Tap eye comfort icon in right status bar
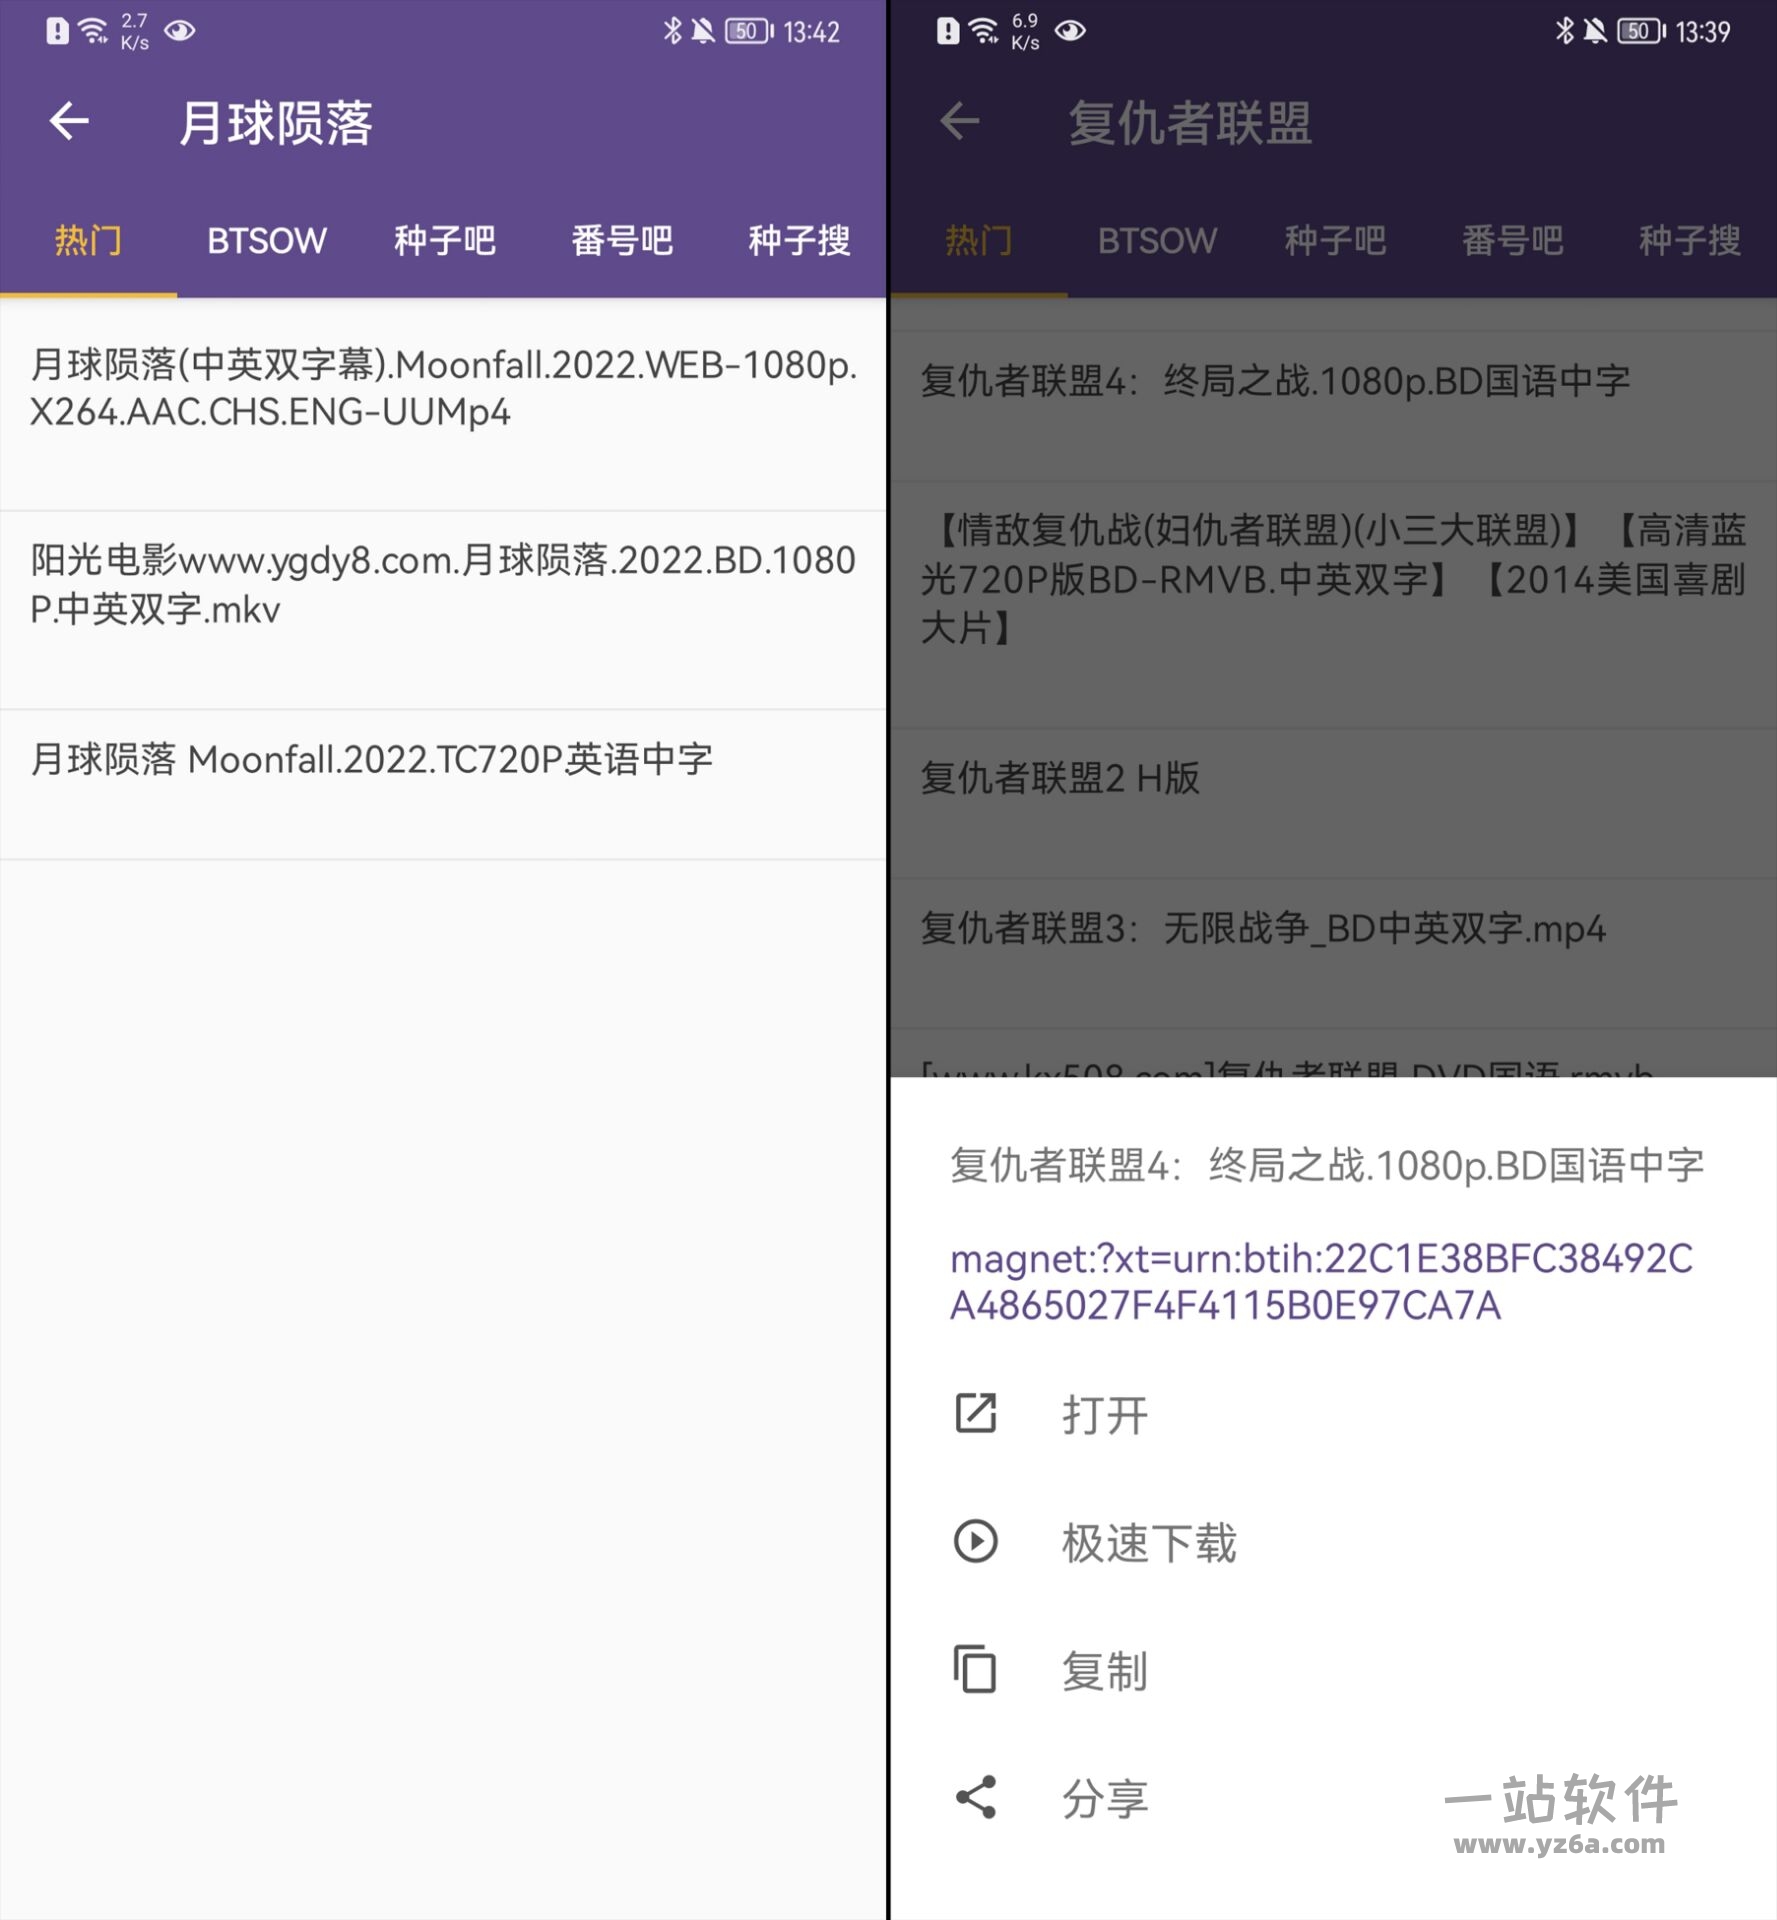Image resolution: width=1777 pixels, height=1920 pixels. coord(1070,31)
